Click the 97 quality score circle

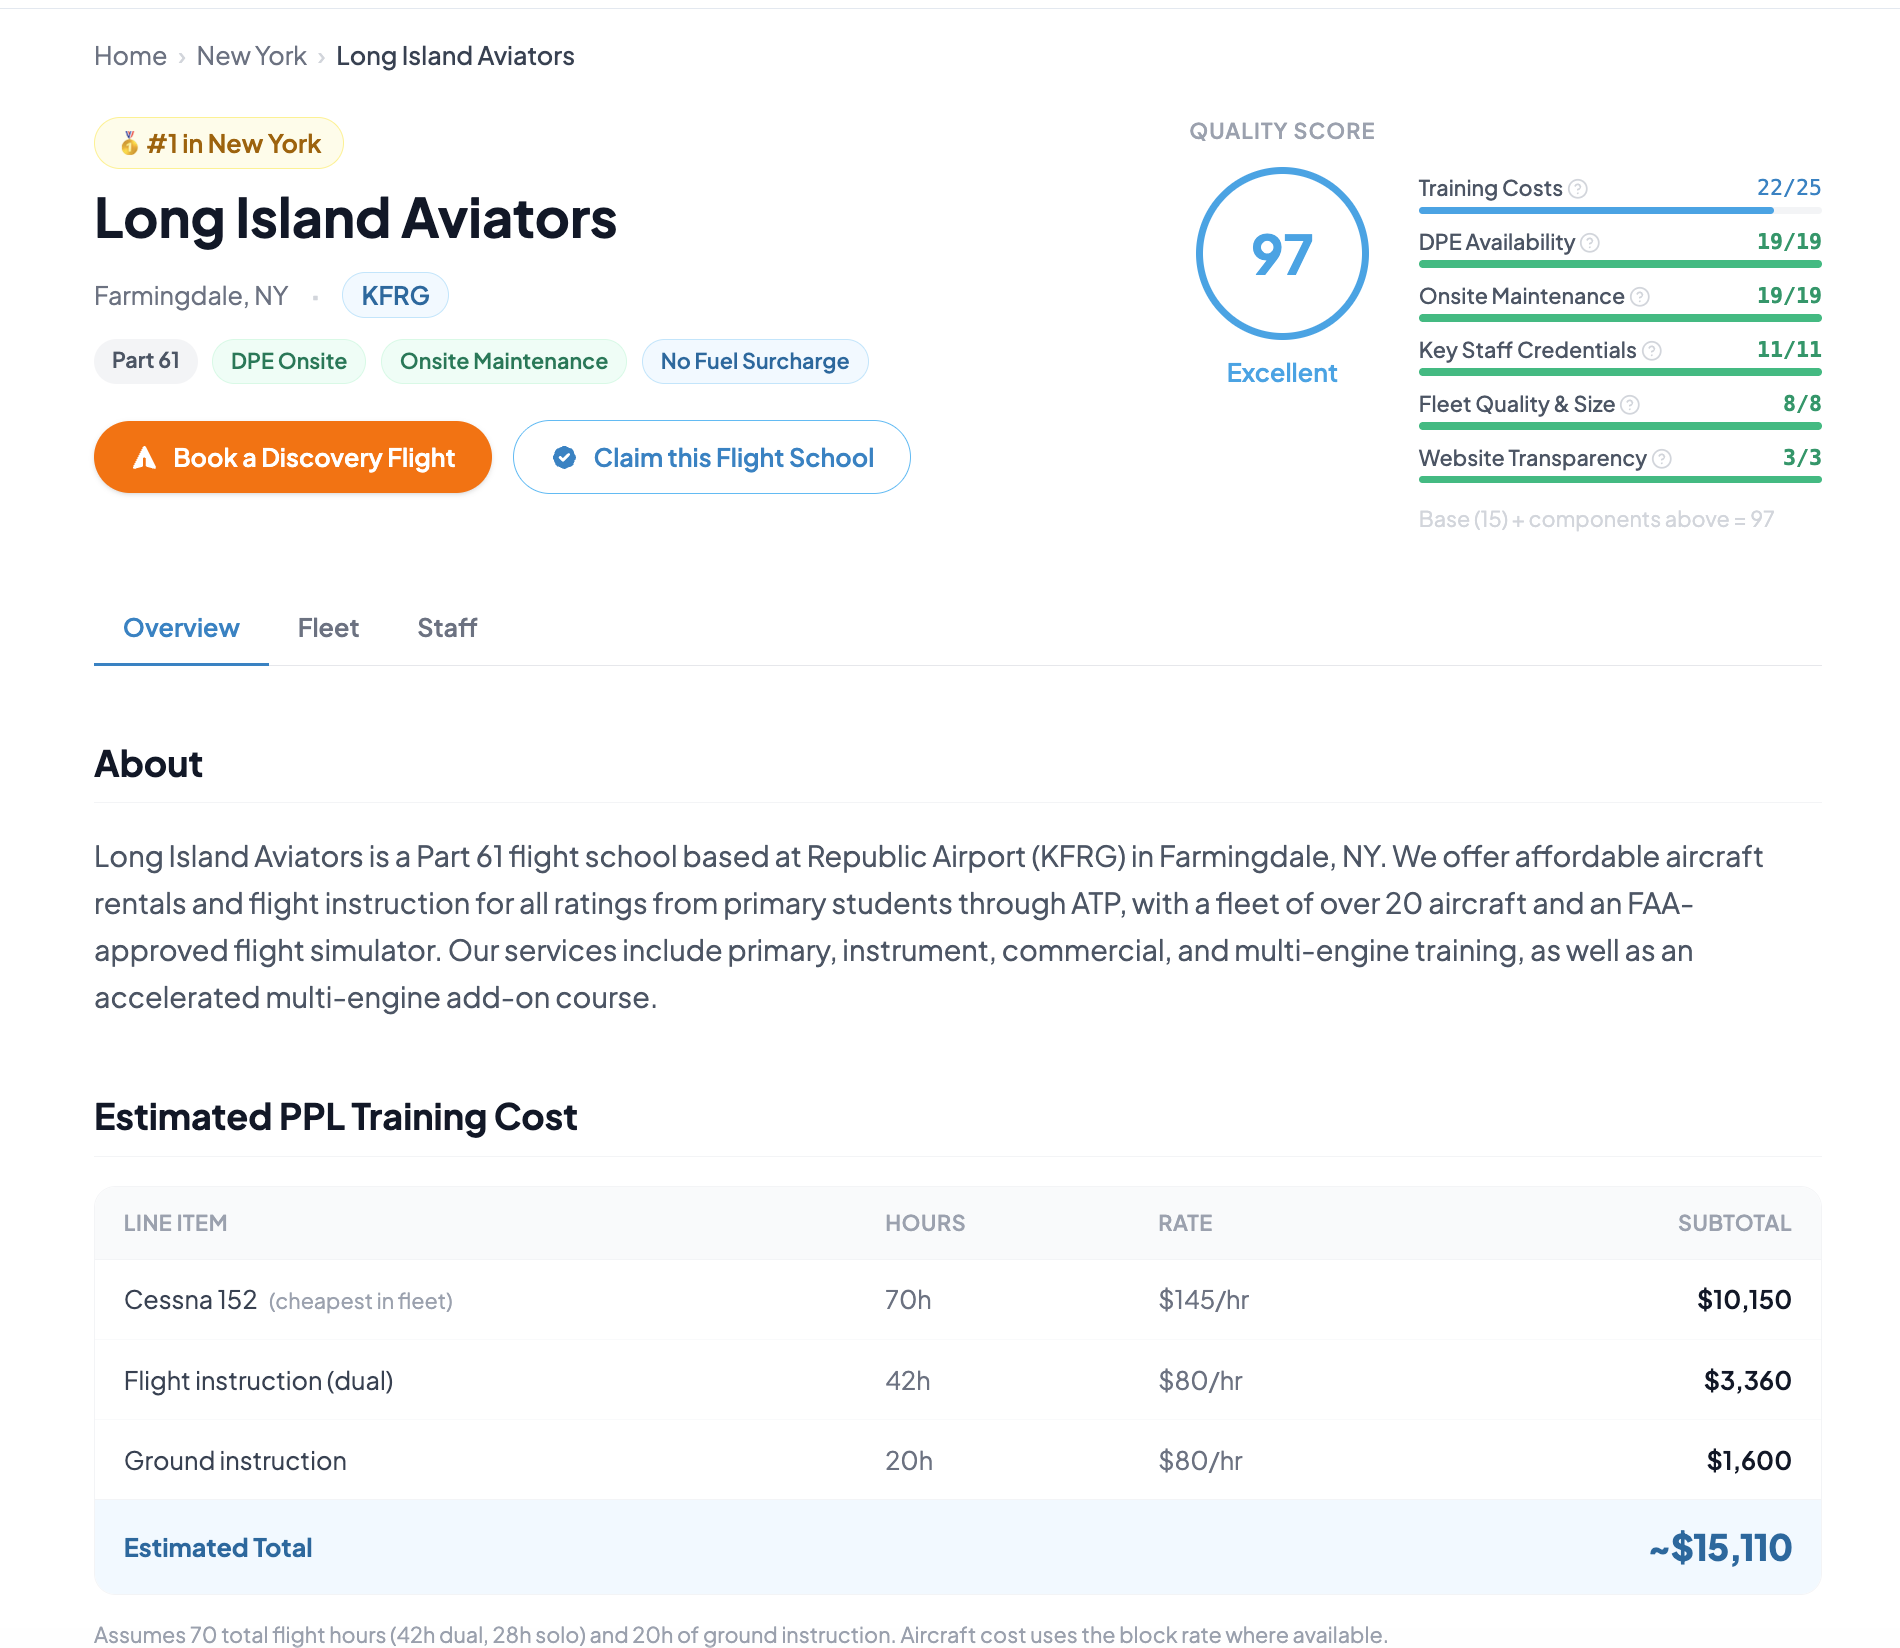(1282, 254)
